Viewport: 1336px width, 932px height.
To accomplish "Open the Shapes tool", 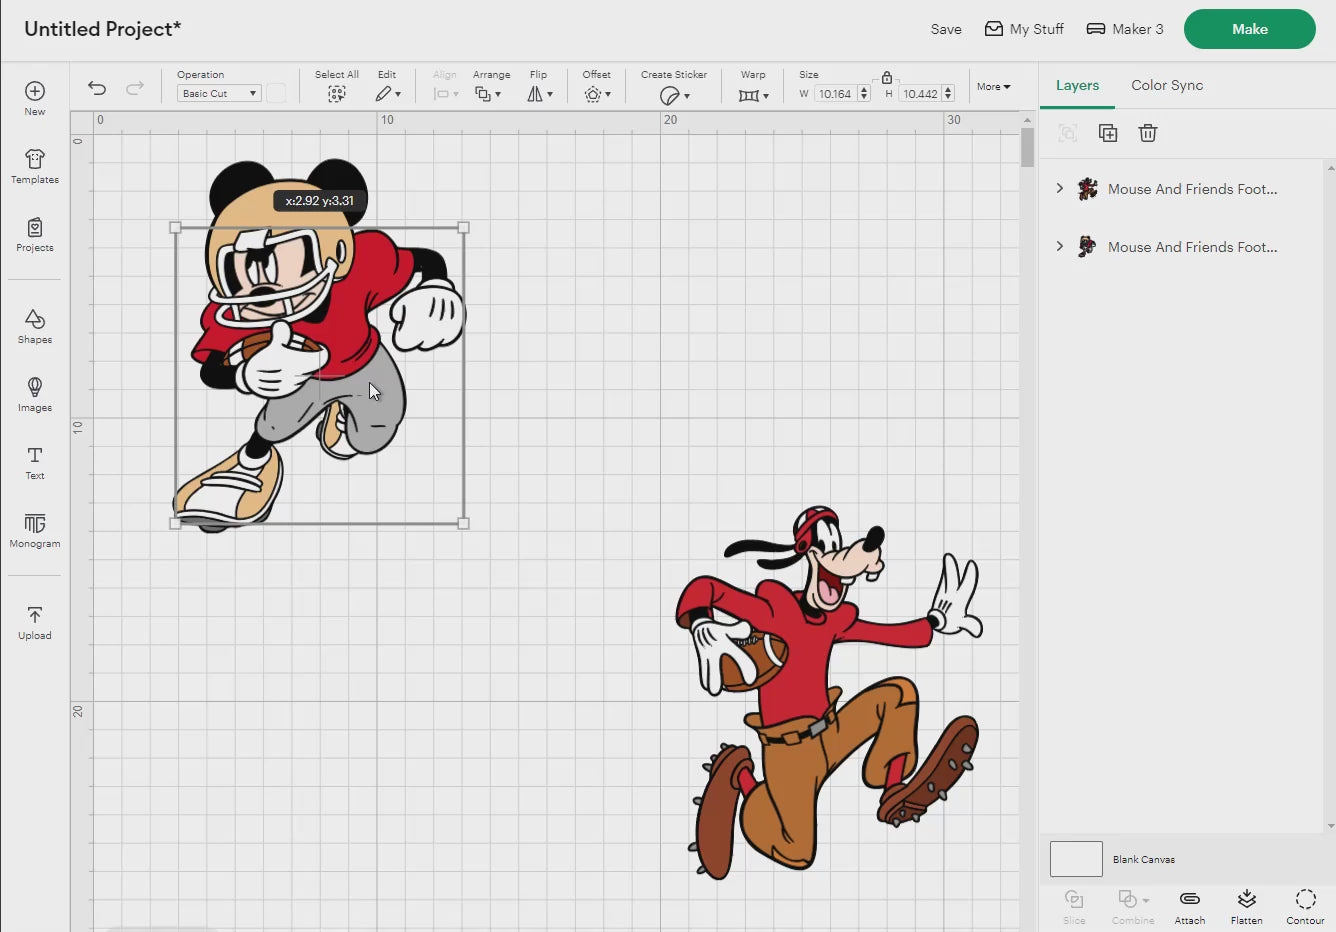I will [35, 326].
